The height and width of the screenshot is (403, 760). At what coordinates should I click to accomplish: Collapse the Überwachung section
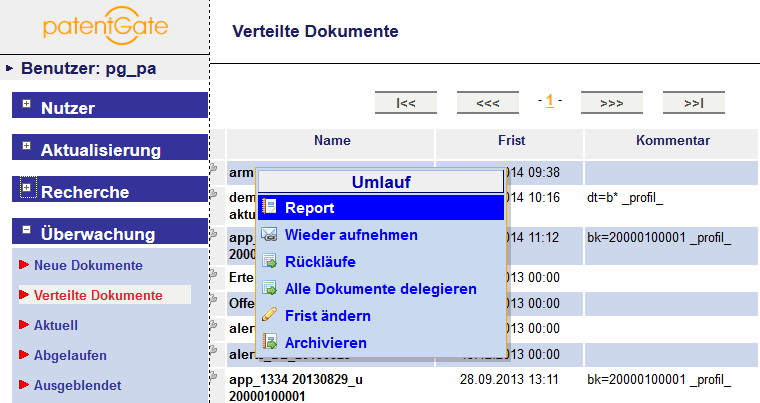(26, 232)
